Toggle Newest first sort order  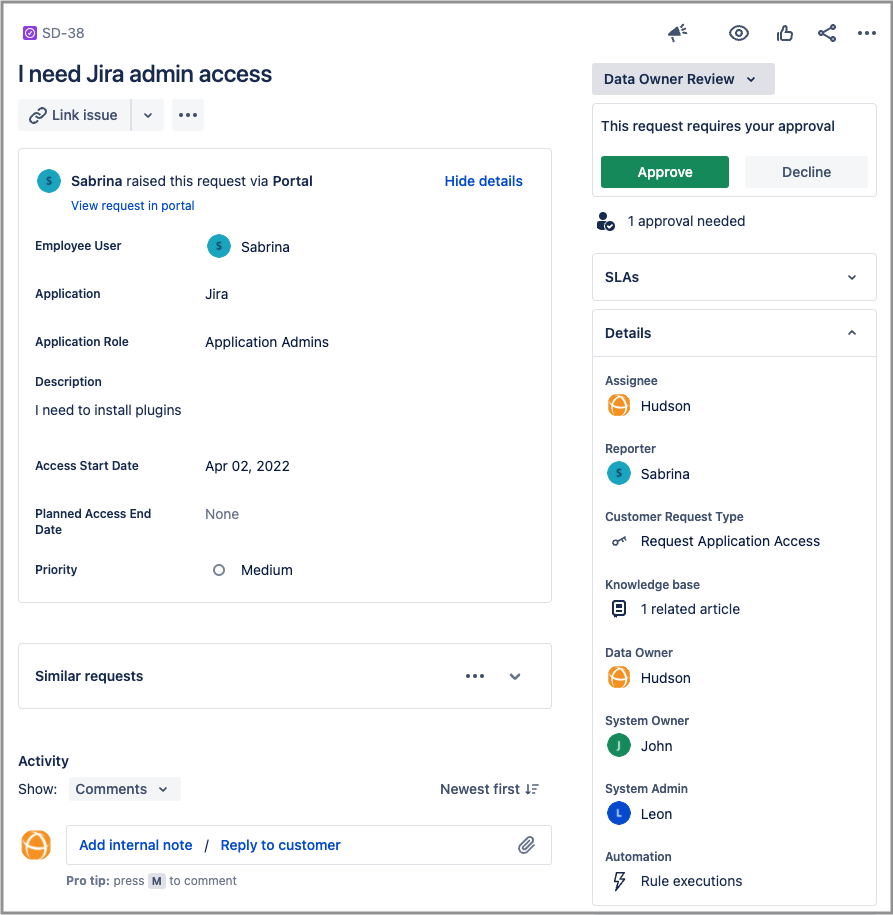click(x=489, y=789)
